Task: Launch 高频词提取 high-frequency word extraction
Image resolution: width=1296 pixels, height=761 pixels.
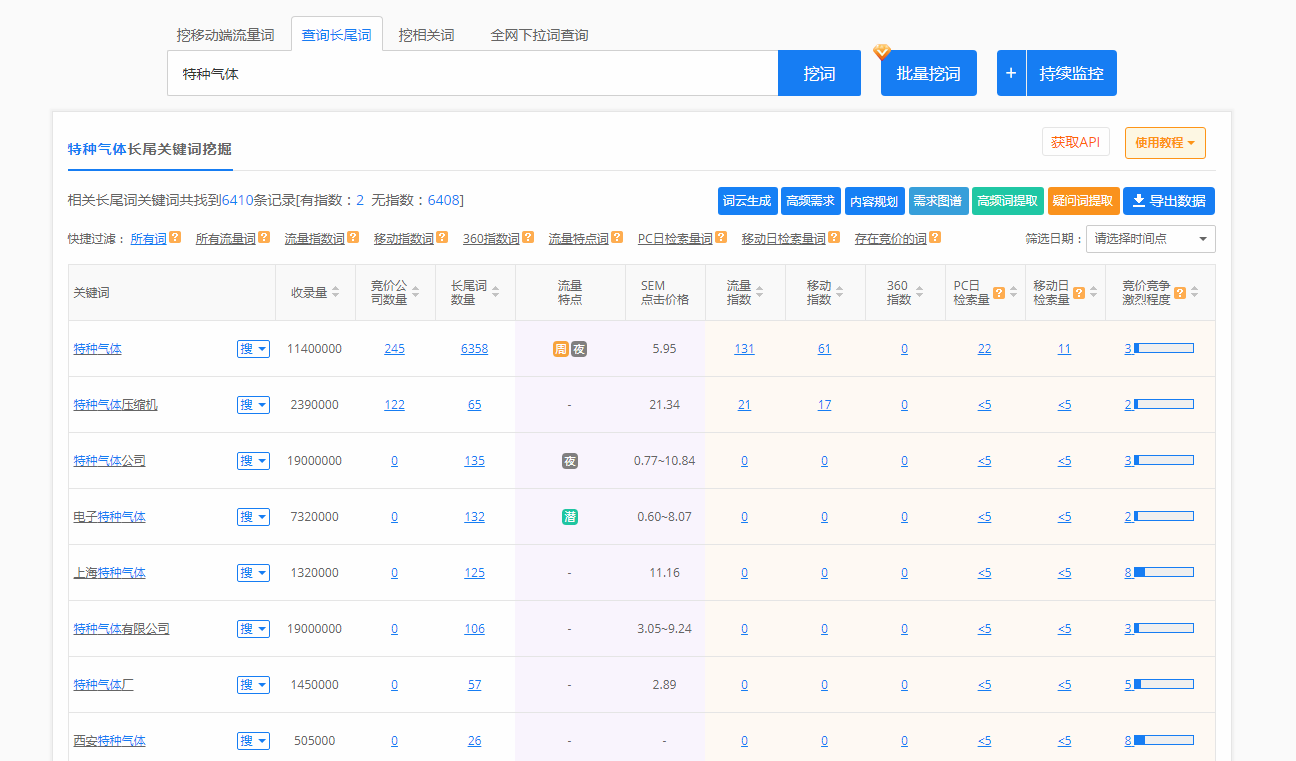Action: tap(1006, 200)
